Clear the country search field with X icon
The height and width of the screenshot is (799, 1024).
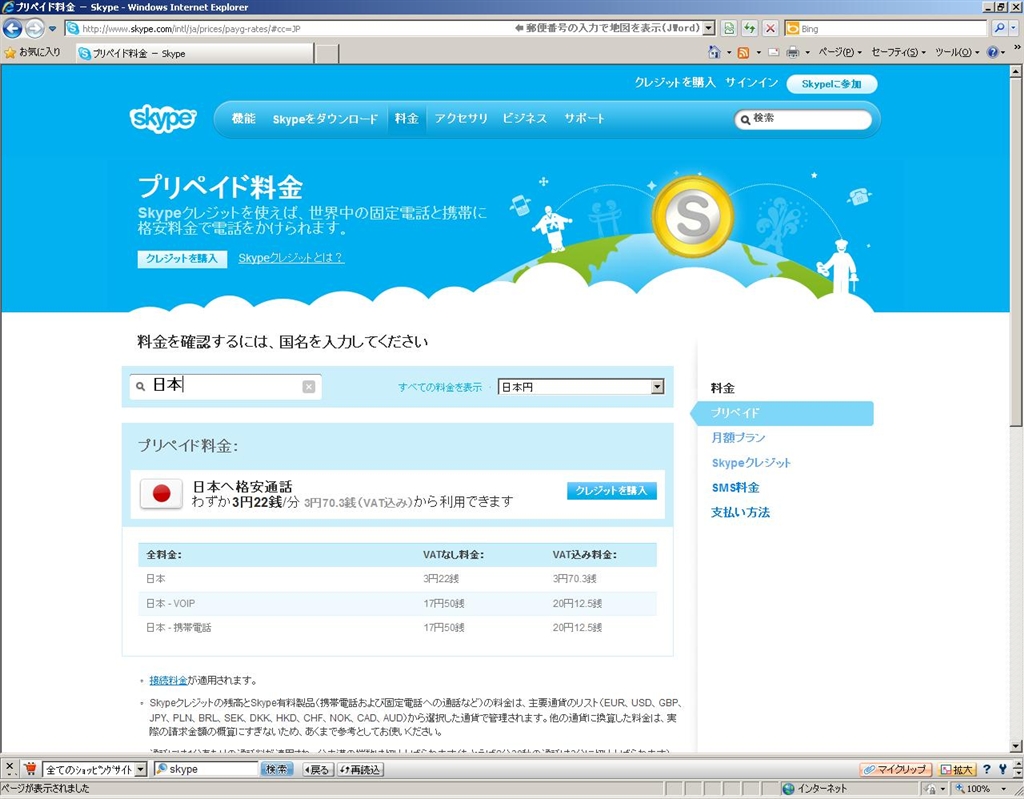(x=309, y=387)
